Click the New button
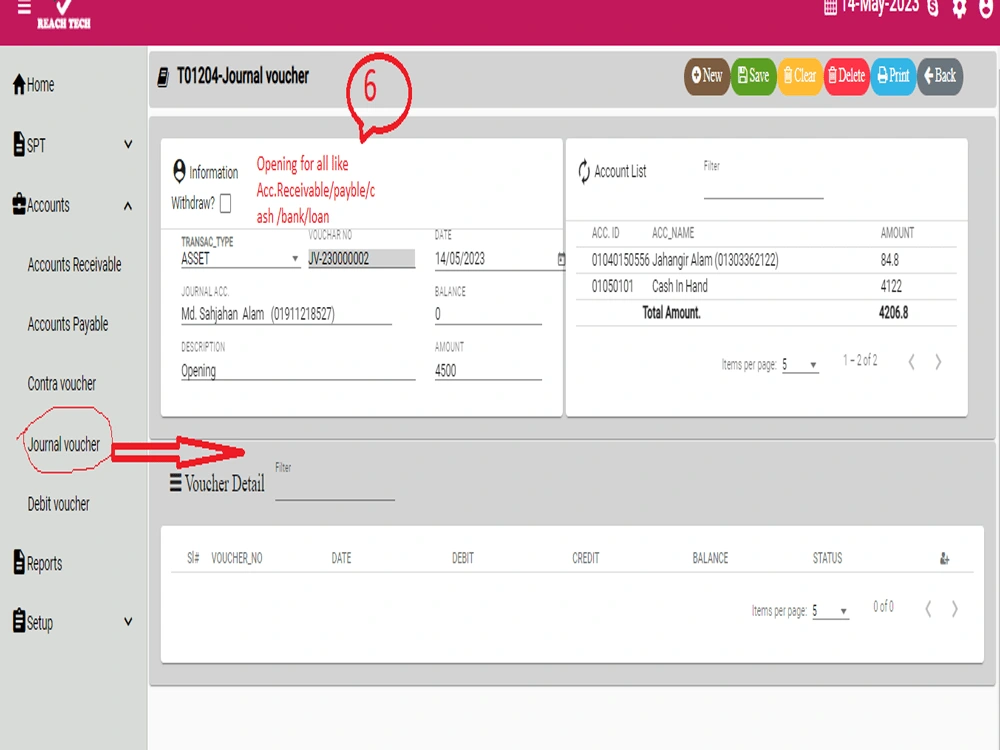This screenshot has height=750, width=1000. pyautogui.click(x=707, y=76)
